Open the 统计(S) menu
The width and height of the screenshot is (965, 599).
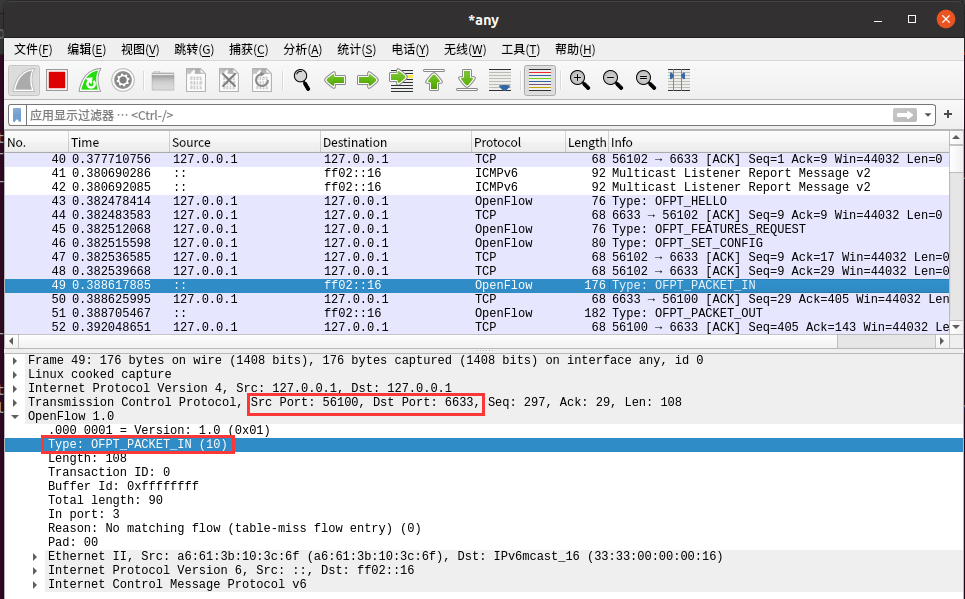[x=357, y=49]
